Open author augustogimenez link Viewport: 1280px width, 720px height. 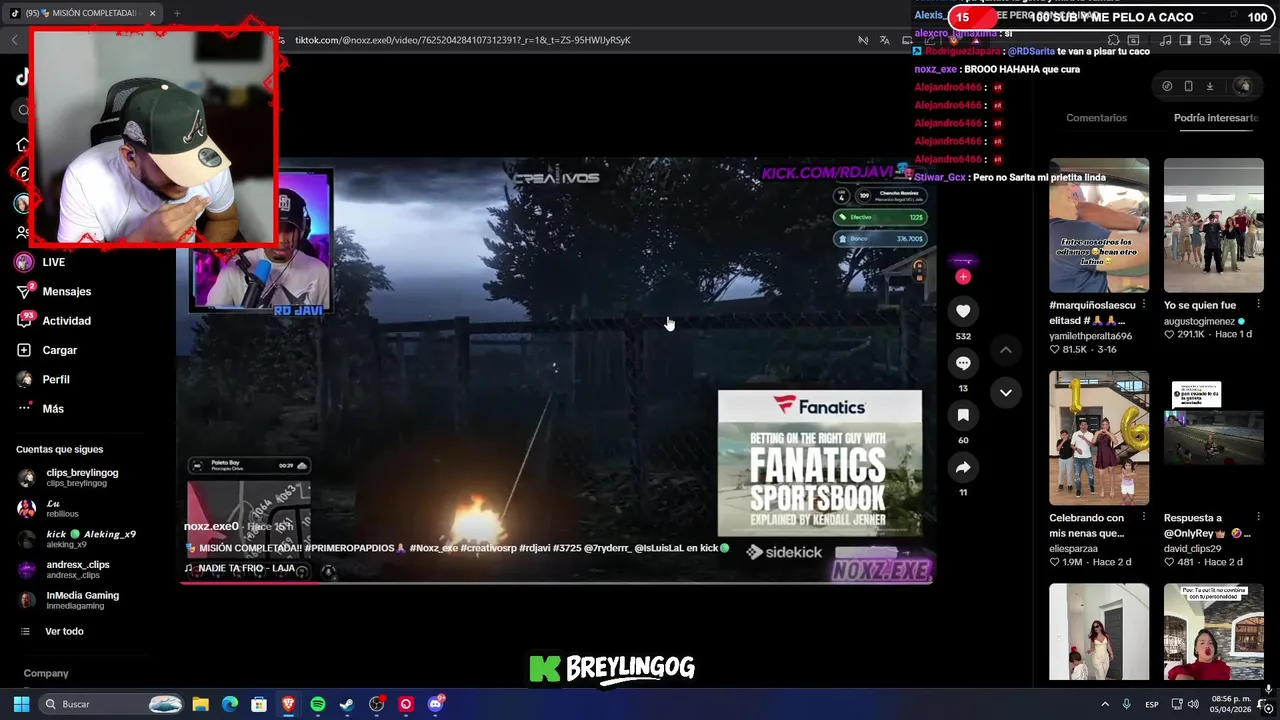pos(1199,322)
